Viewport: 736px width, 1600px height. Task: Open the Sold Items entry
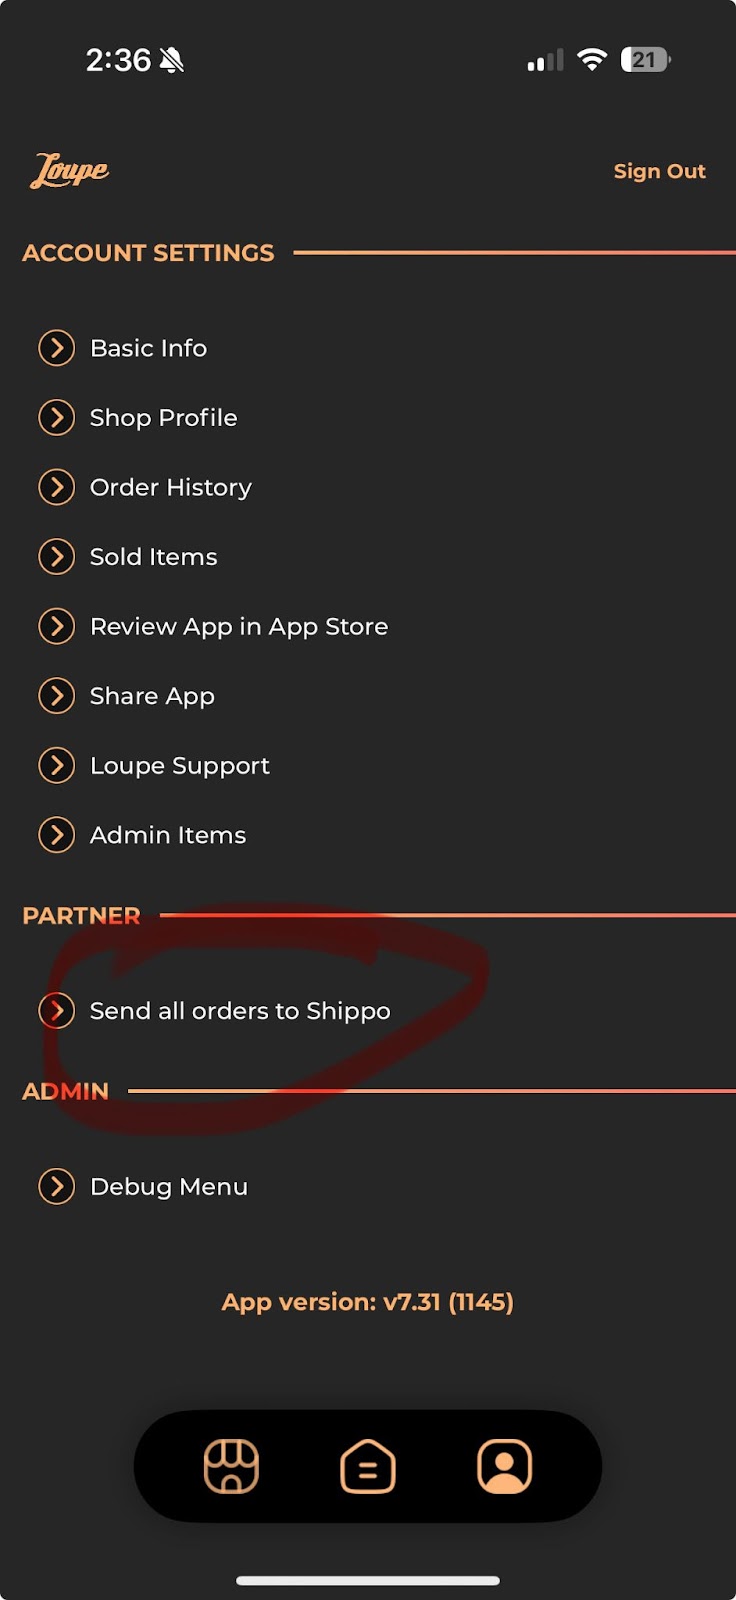click(153, 557)
